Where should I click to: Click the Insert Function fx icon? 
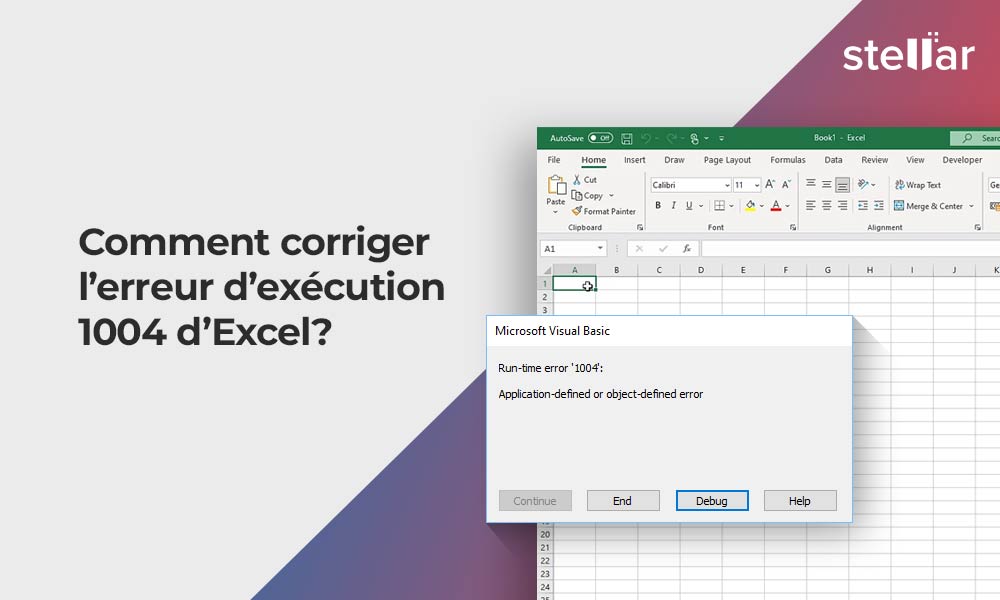pyautogui.click(x=686, y=249)
